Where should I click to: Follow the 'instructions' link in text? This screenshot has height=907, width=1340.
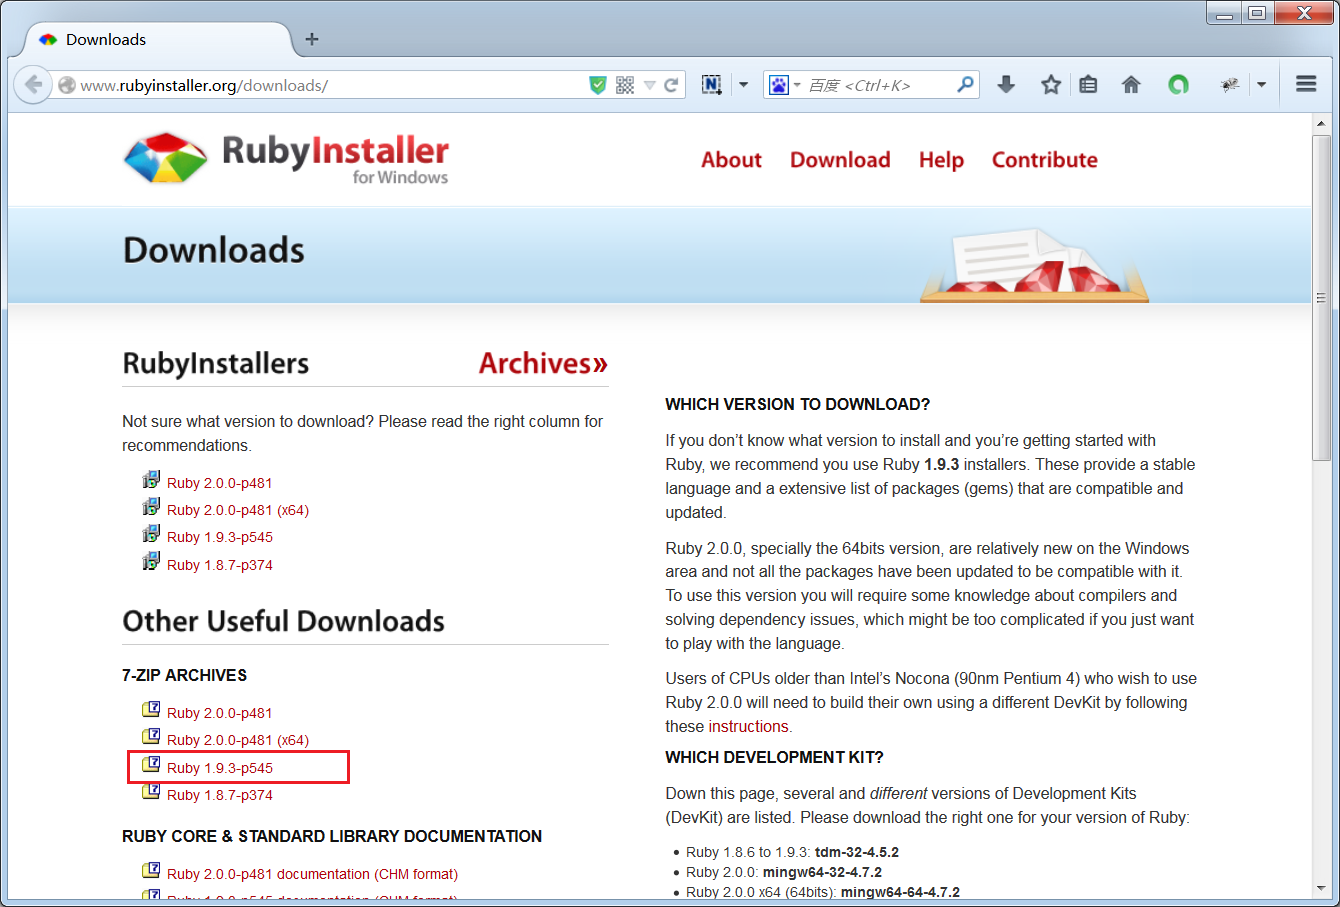pos(748,726)
